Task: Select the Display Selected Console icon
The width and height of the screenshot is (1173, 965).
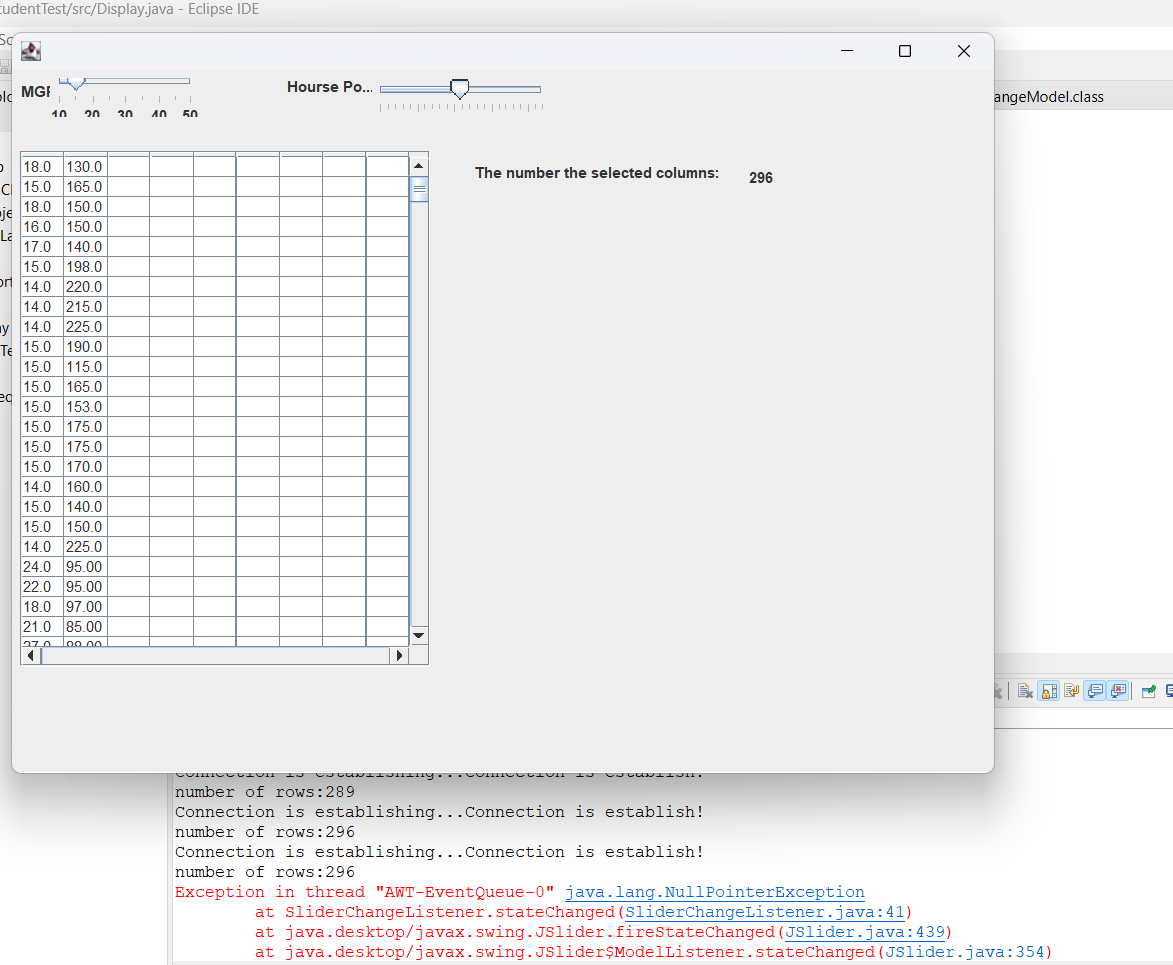Action: [1168, 690]
